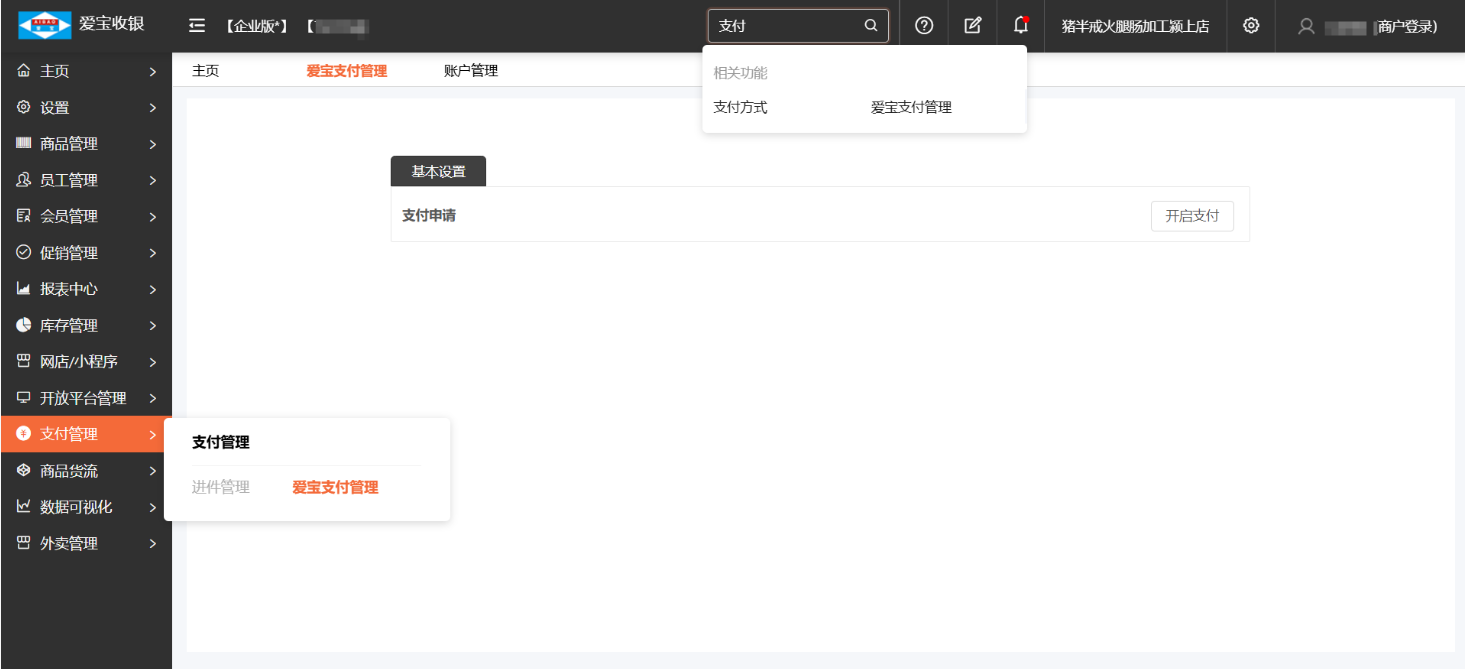Open the 数据可视化 sidebar item

[85, 507]
